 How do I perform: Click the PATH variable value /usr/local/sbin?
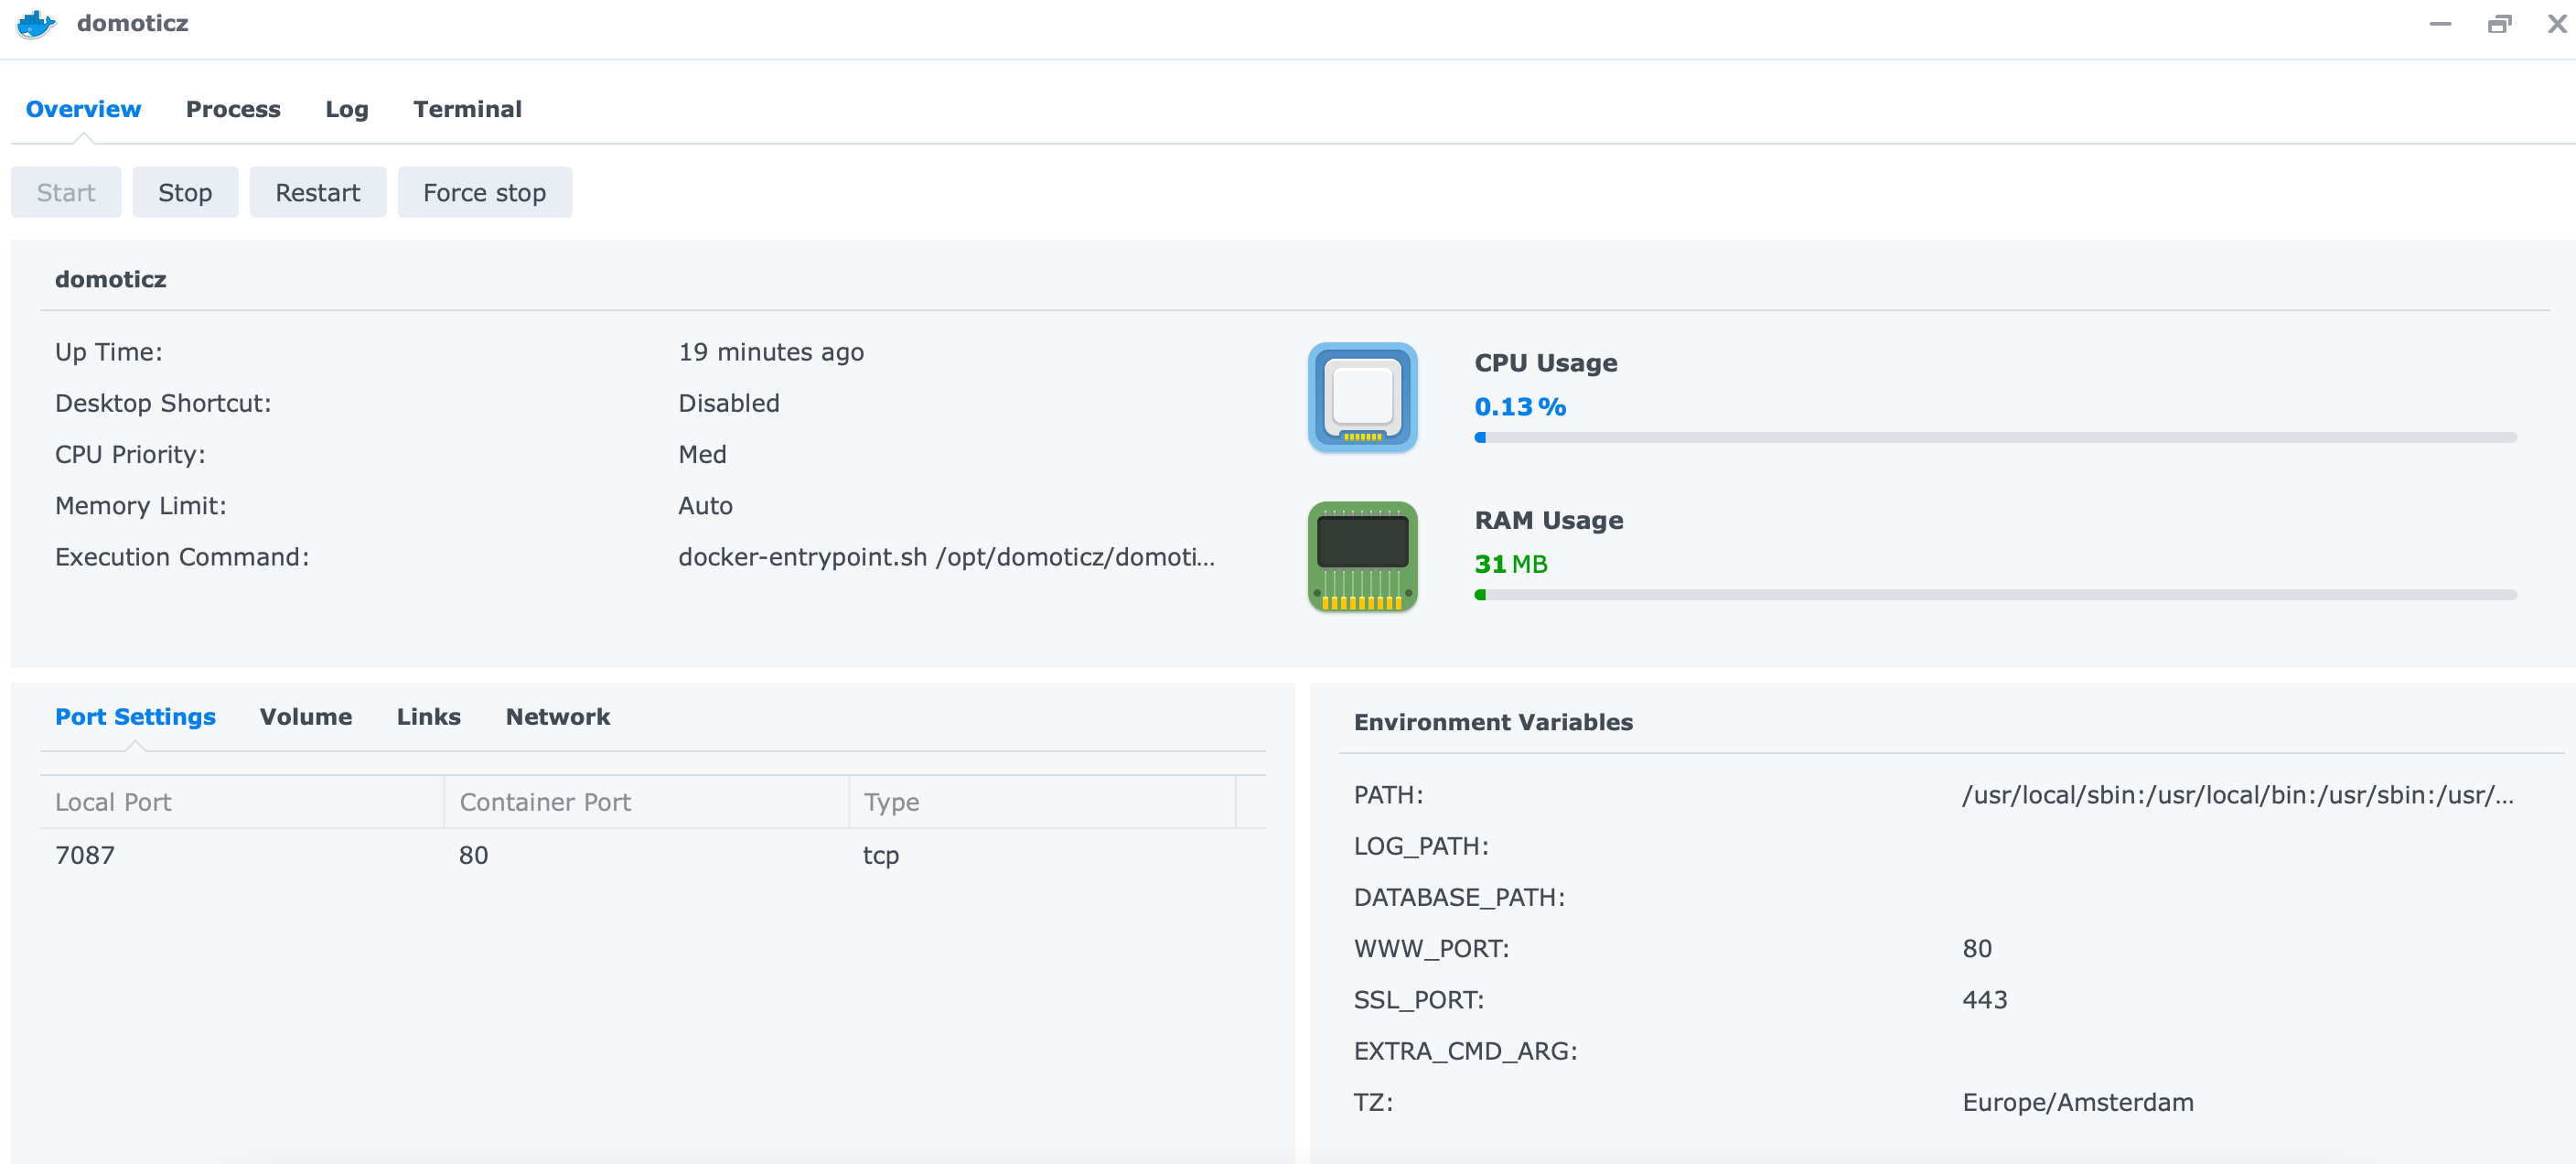coord(2237,795)
